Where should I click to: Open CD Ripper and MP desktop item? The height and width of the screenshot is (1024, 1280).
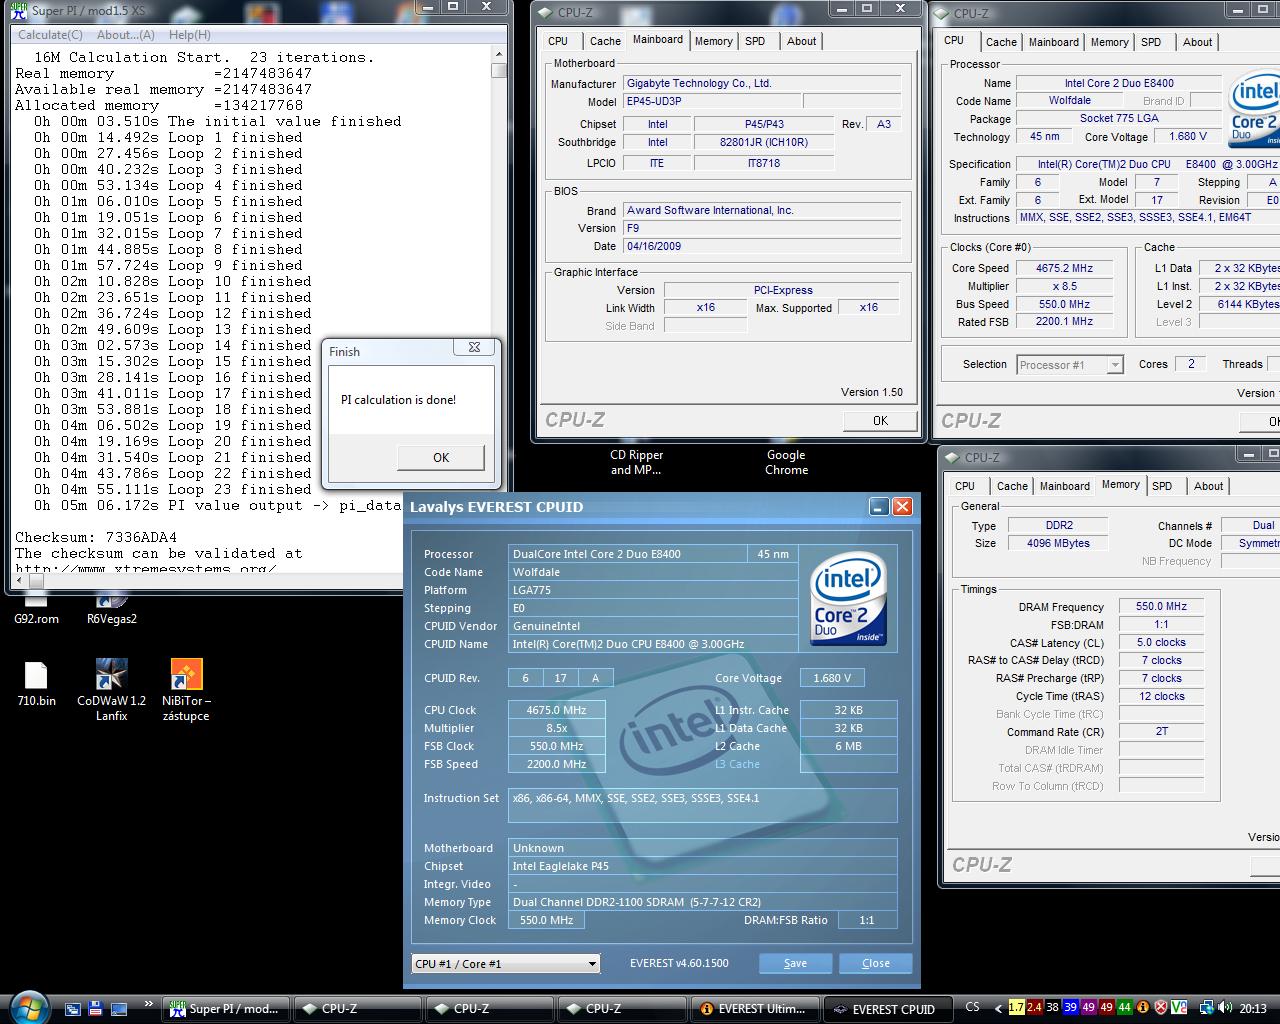coord(636,462)
